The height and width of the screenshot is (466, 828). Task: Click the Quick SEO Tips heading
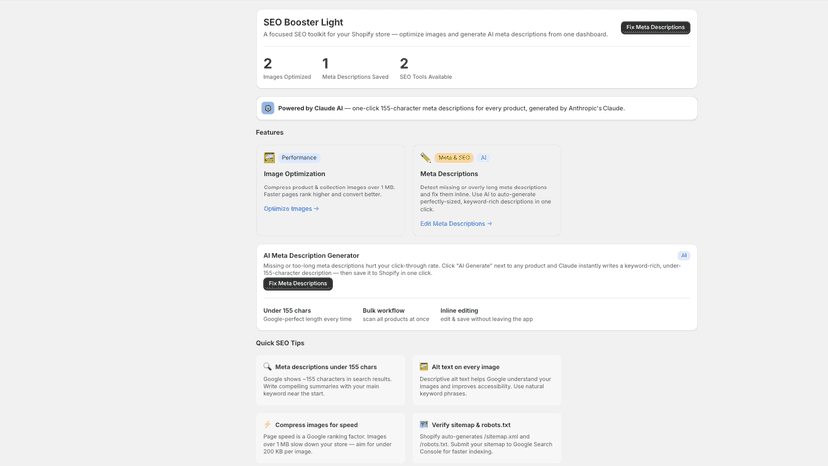(x=280, y=343)
